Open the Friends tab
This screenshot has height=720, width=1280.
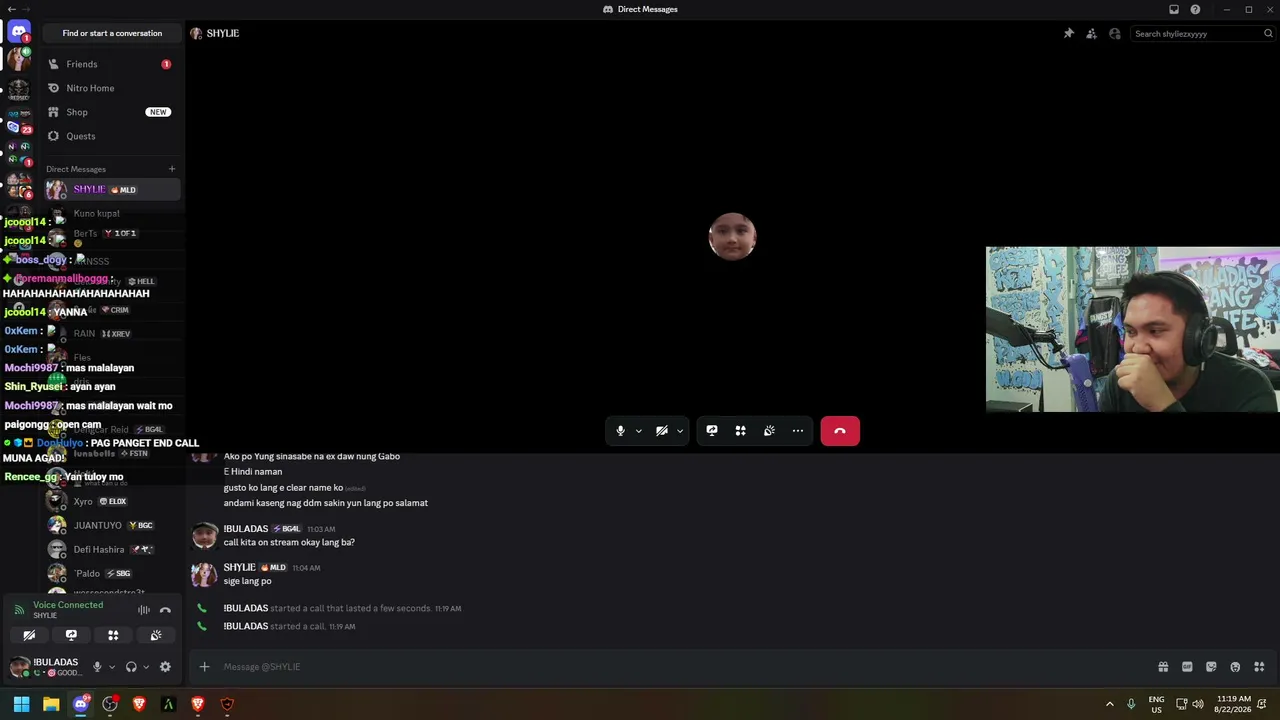(112, 64)
